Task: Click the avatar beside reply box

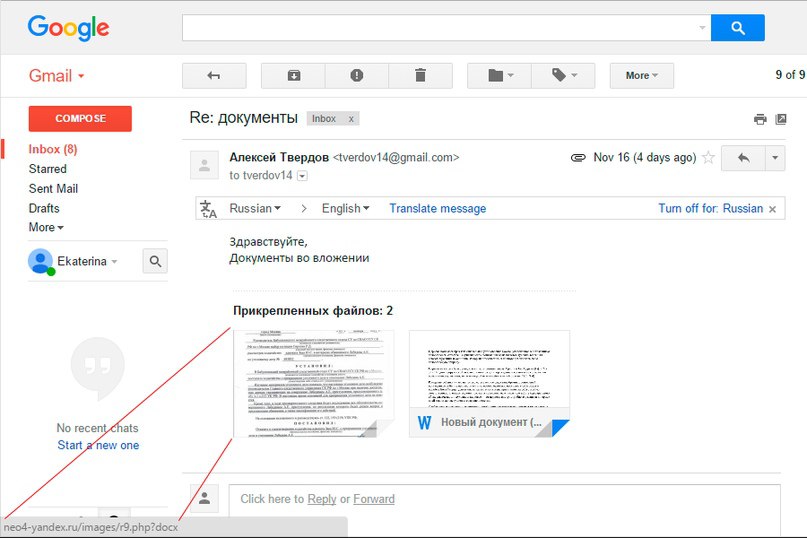Action: [204, 498]
